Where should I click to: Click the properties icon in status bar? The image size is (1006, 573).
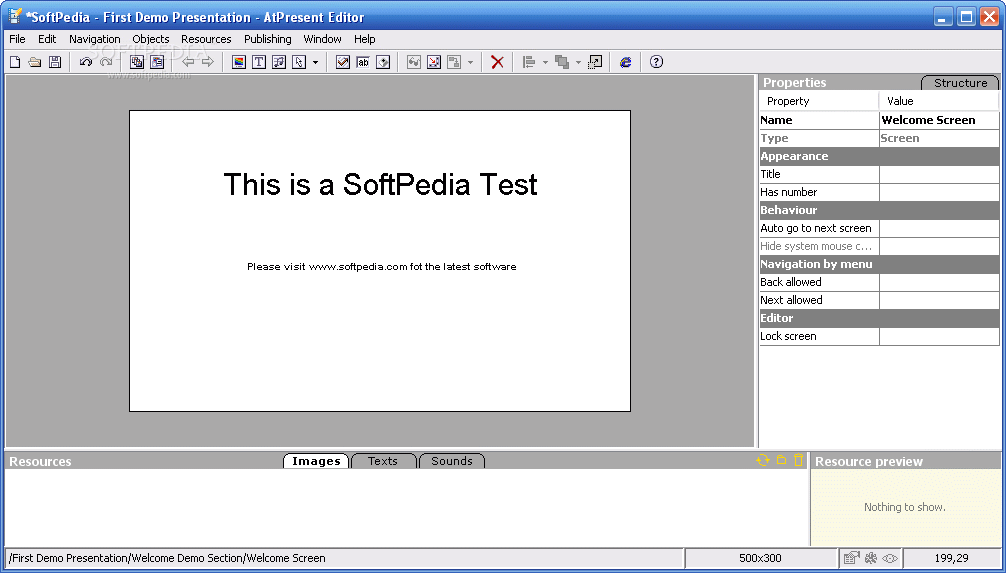click(852, 558)
